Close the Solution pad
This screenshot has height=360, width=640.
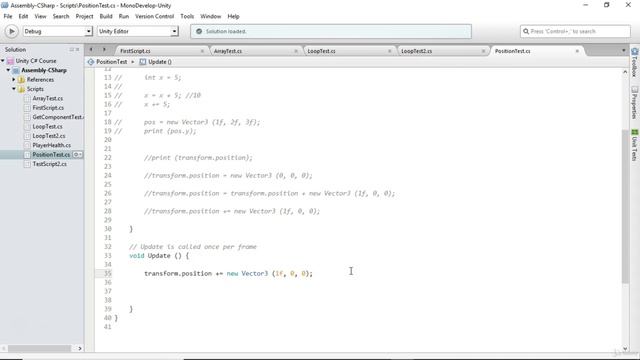[x=78, y=49]
